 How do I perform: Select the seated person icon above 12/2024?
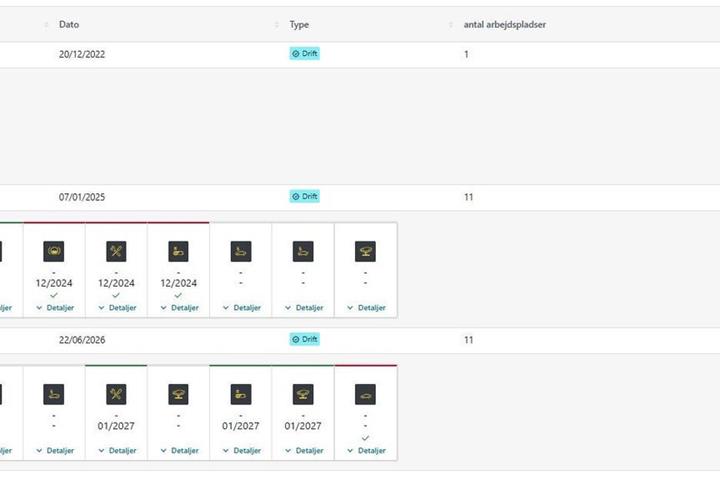179,251
